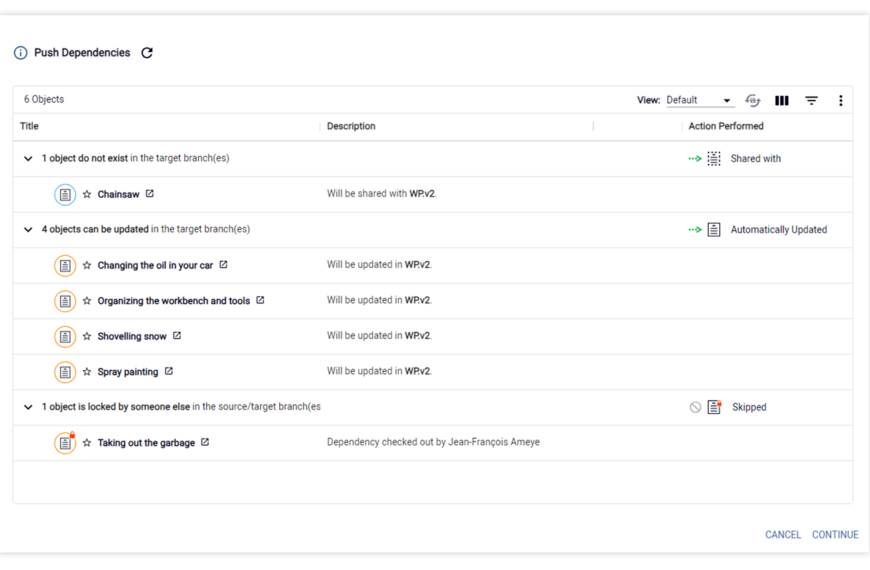Open the three-dot more options menu
Screen dimensions: 870x570
pyautogui.click(x=841, y=100)
